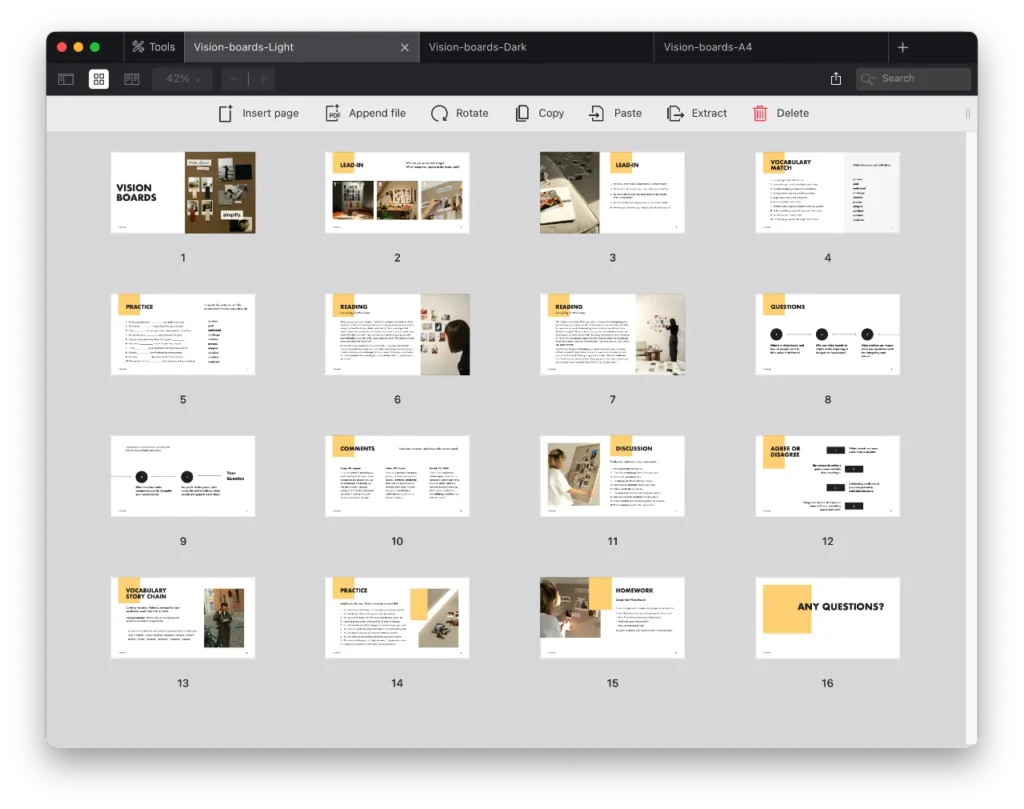Close the Vision-boards-Light tab

[x=405, y=47]
